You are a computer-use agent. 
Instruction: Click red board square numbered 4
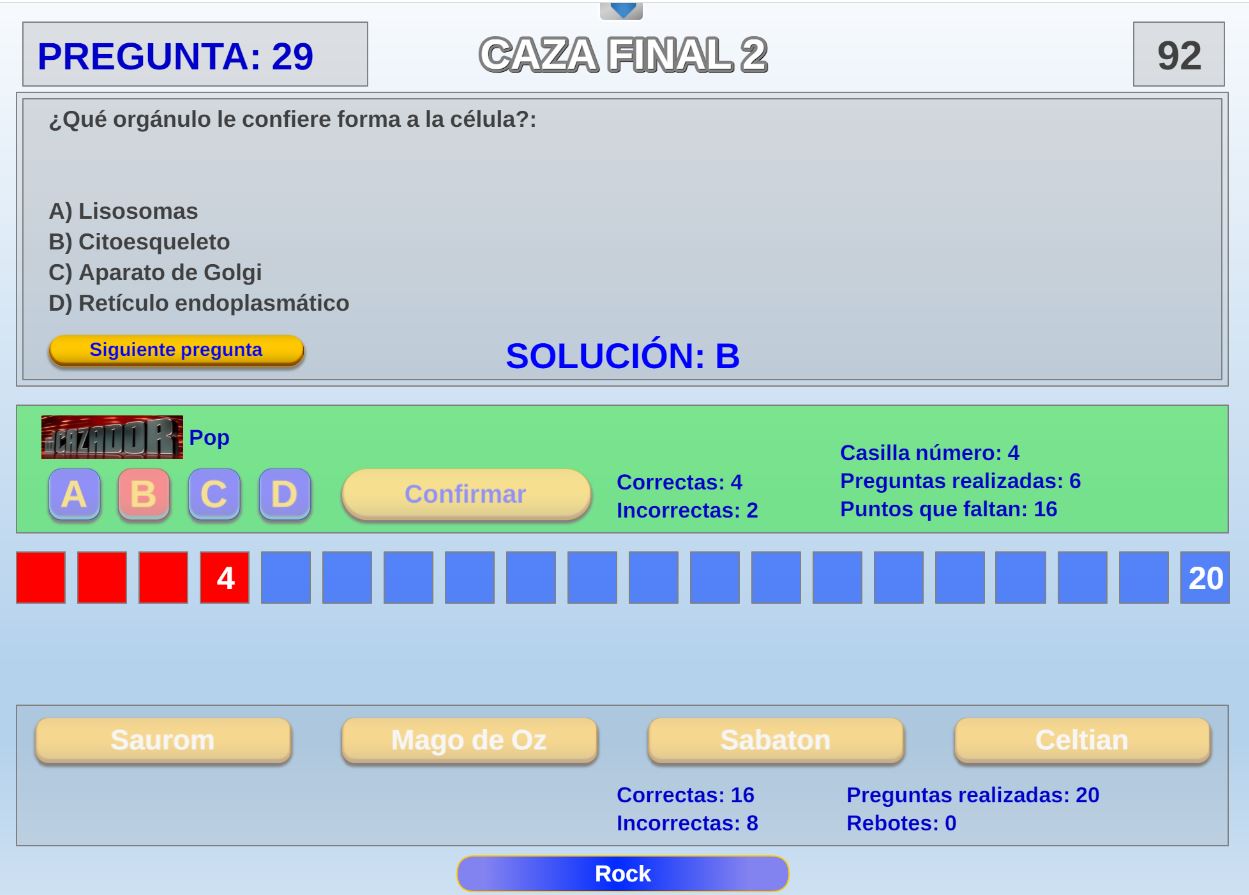[x=225, y=578]
